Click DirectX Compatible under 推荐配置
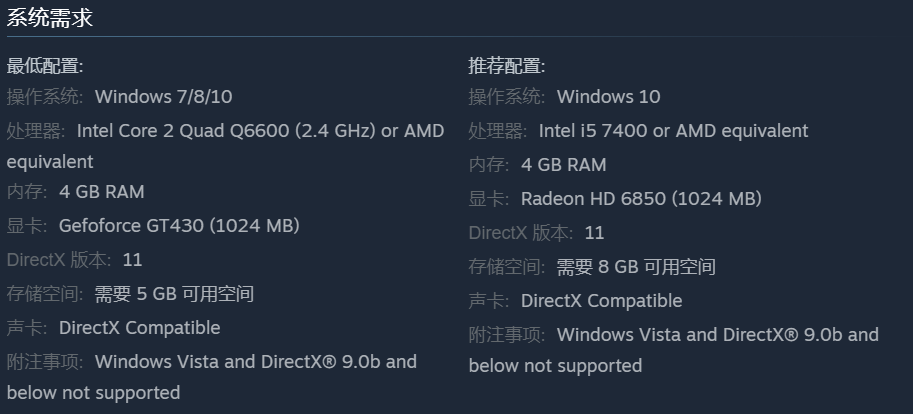913x414 pixels. [601, 300]
